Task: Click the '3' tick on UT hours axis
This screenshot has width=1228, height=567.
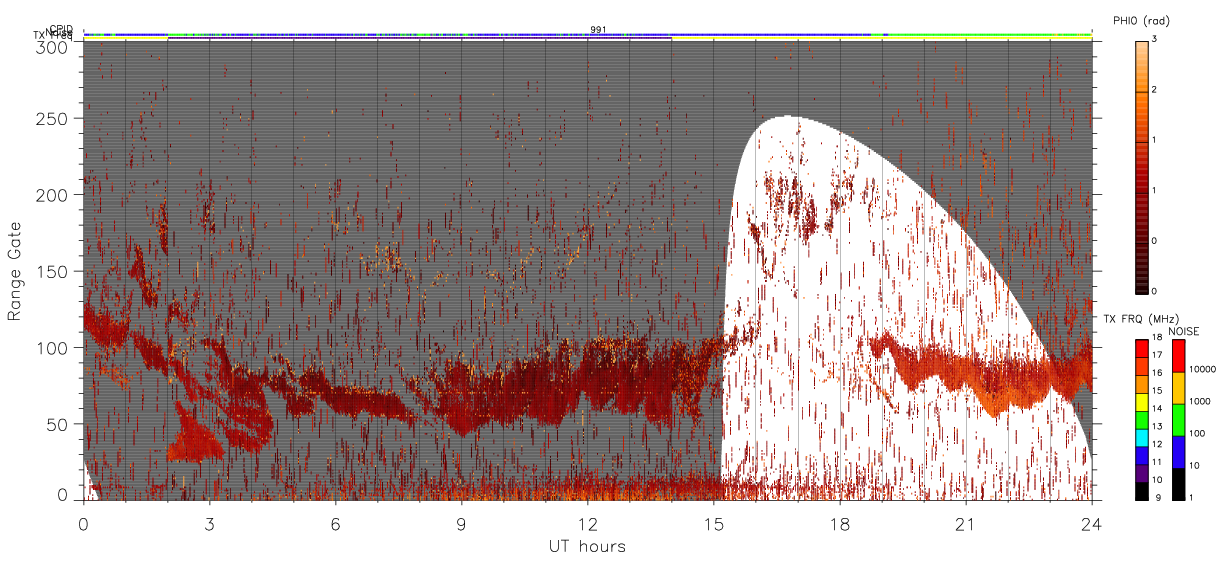Action: [x=209, y=523]
